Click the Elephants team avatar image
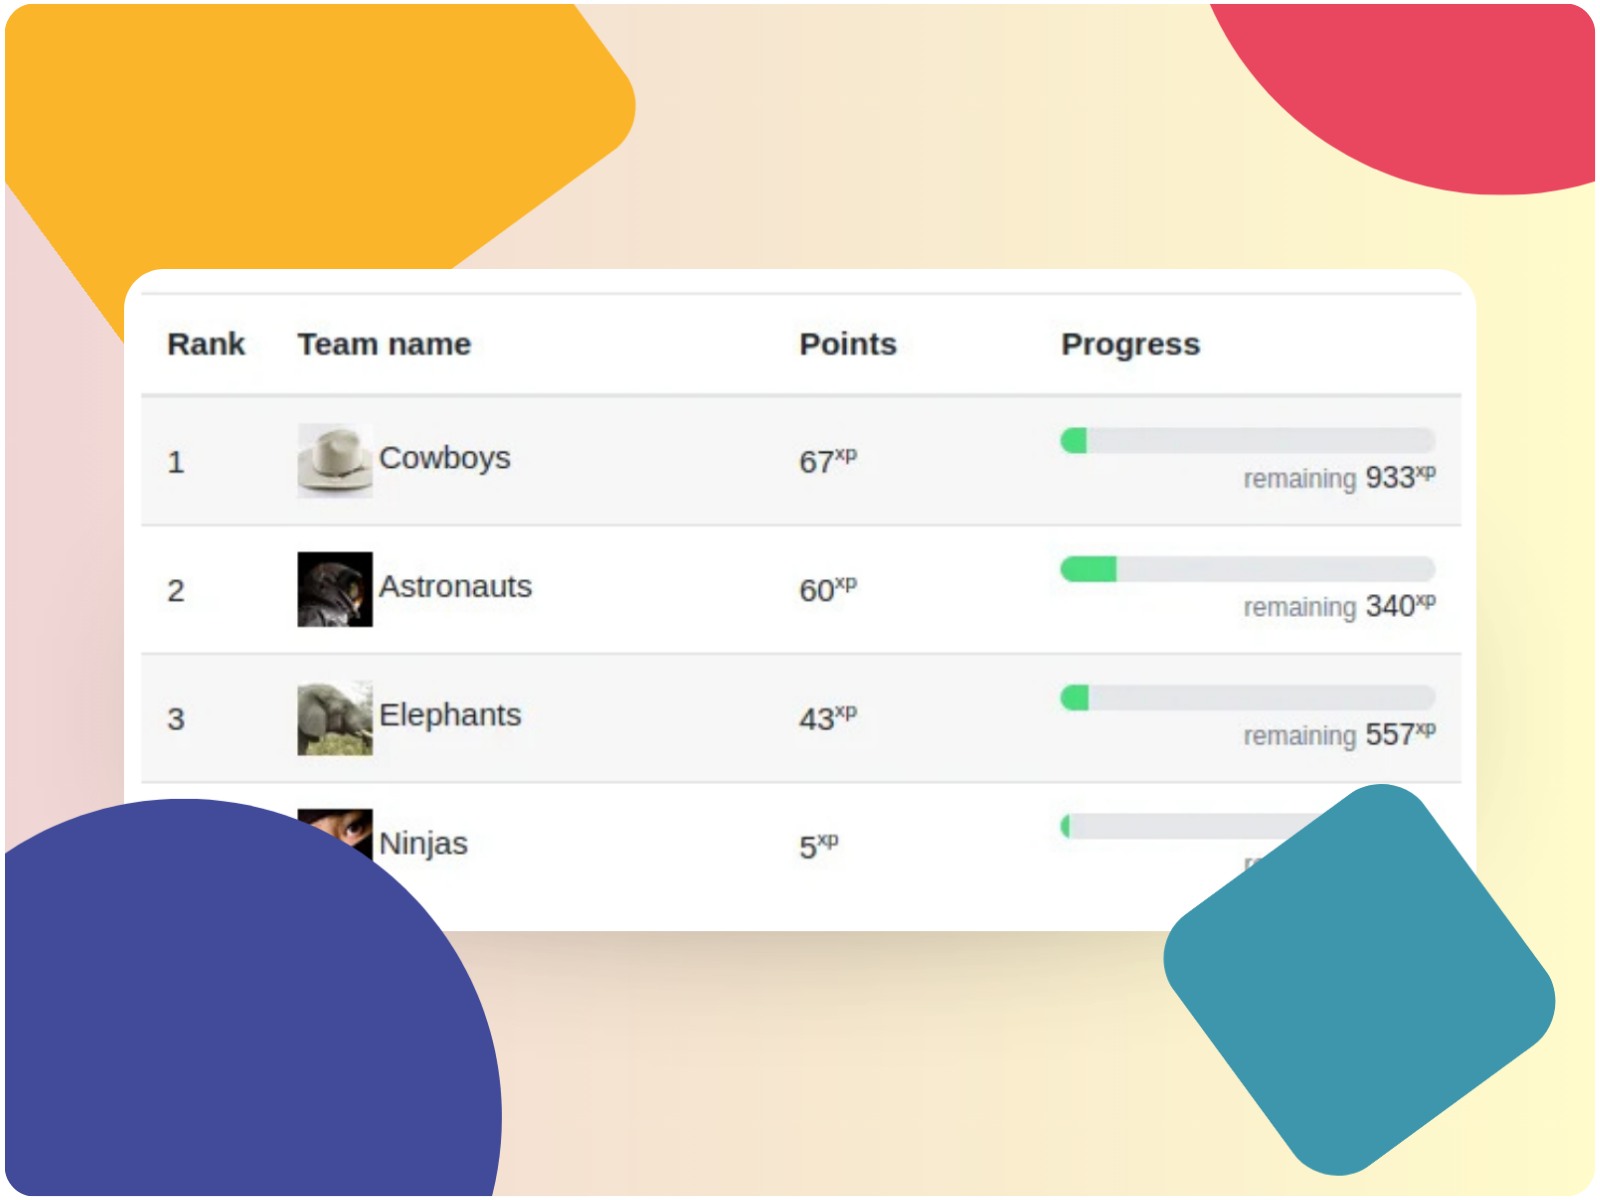 coord(335,718)
